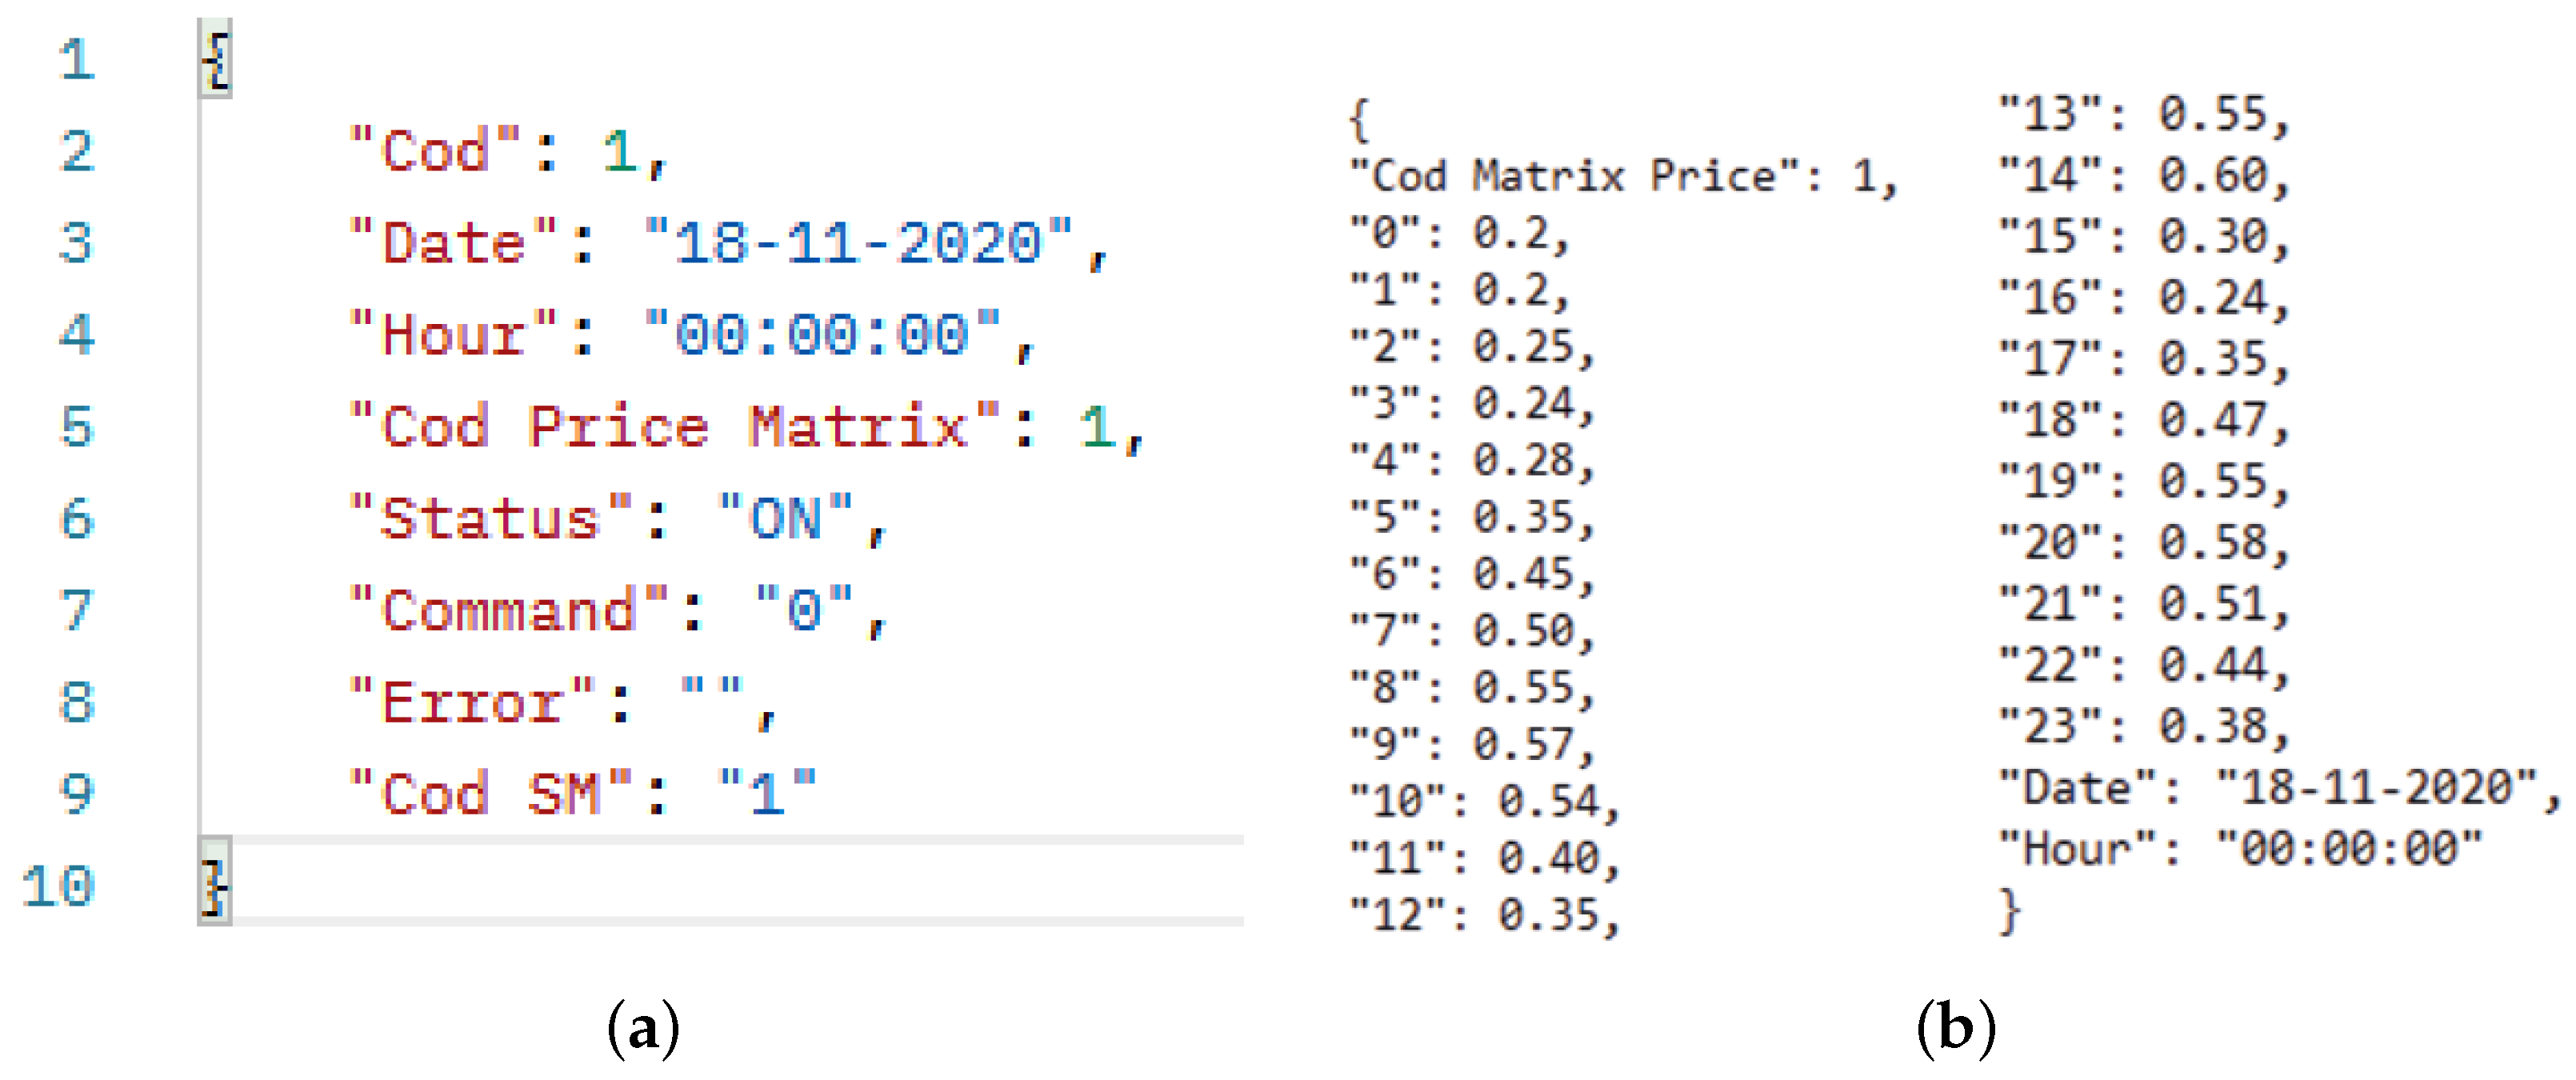The image size is (2576, 1080).
Task: Click line number 5 in the gutter
Action: point(77,427)
